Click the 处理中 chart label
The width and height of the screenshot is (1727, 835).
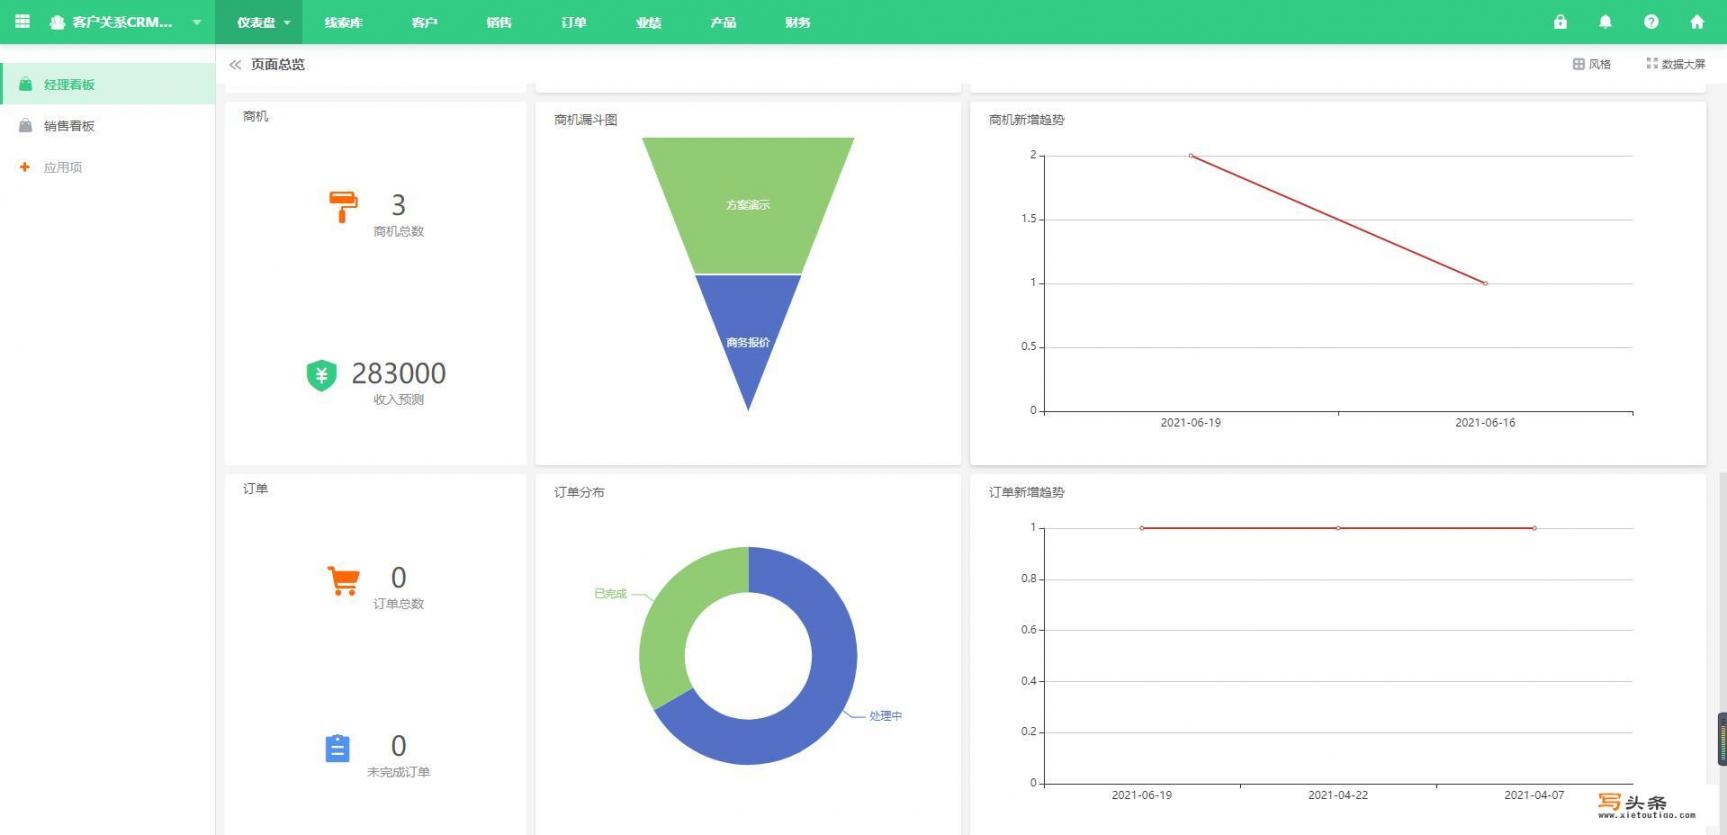coord(885,716)
